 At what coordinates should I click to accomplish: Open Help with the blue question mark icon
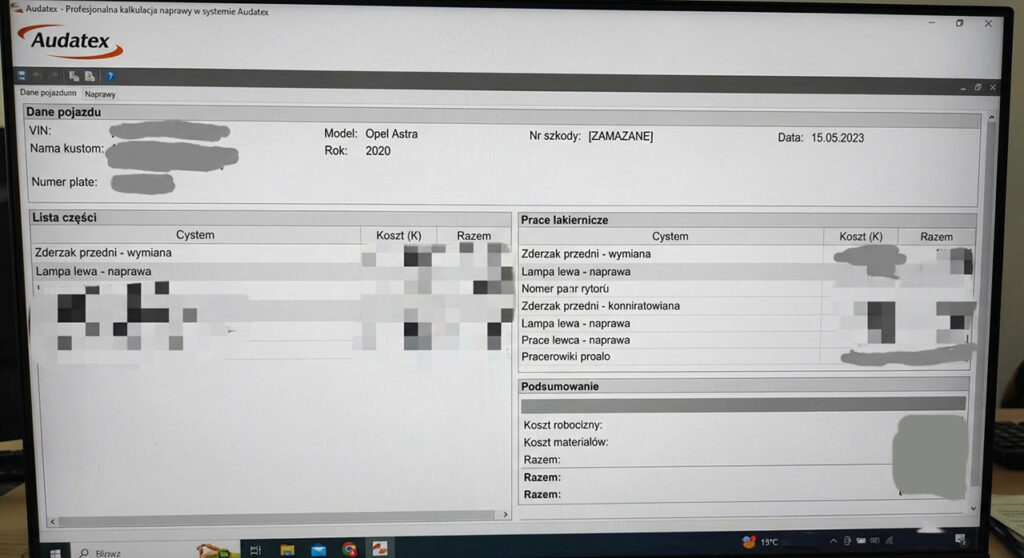pyautogui.click(x=110, y=76)
